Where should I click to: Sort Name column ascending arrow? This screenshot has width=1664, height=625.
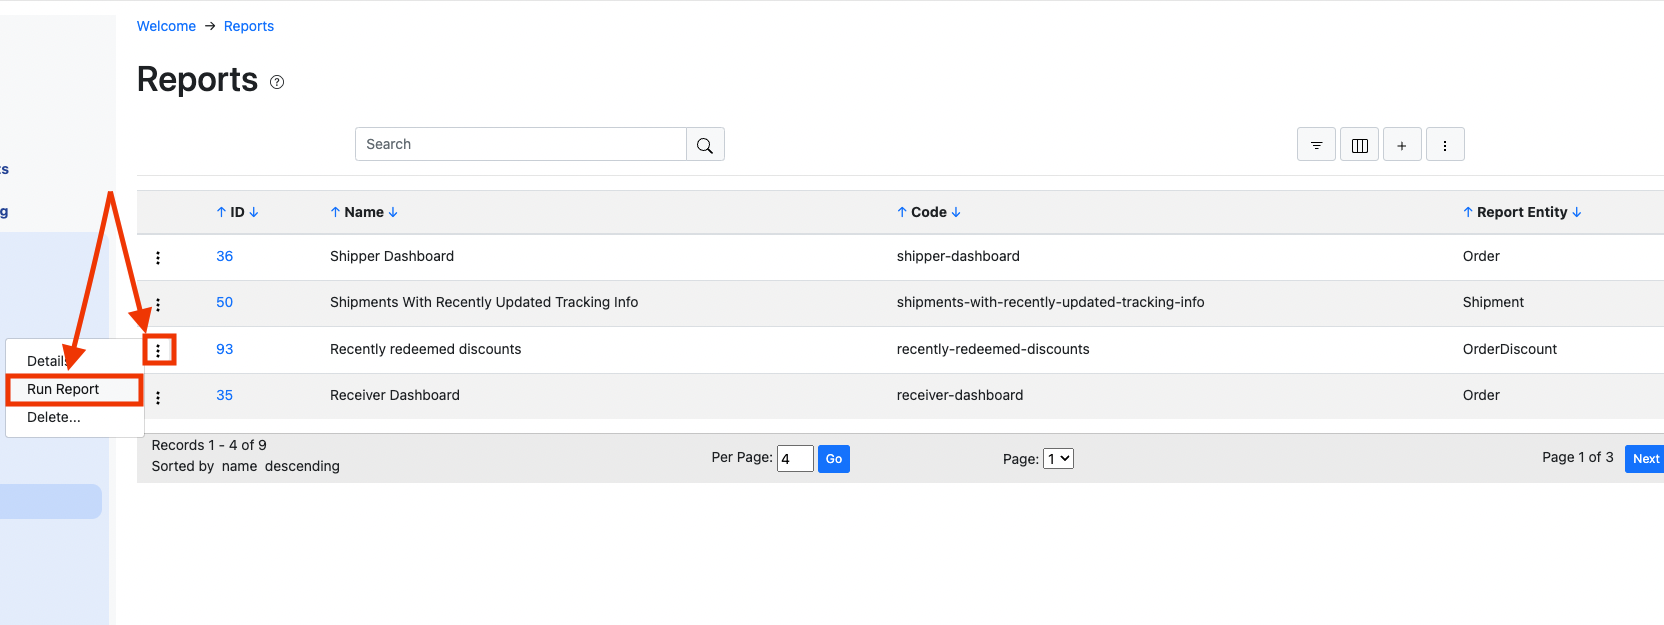click(335, 212)
